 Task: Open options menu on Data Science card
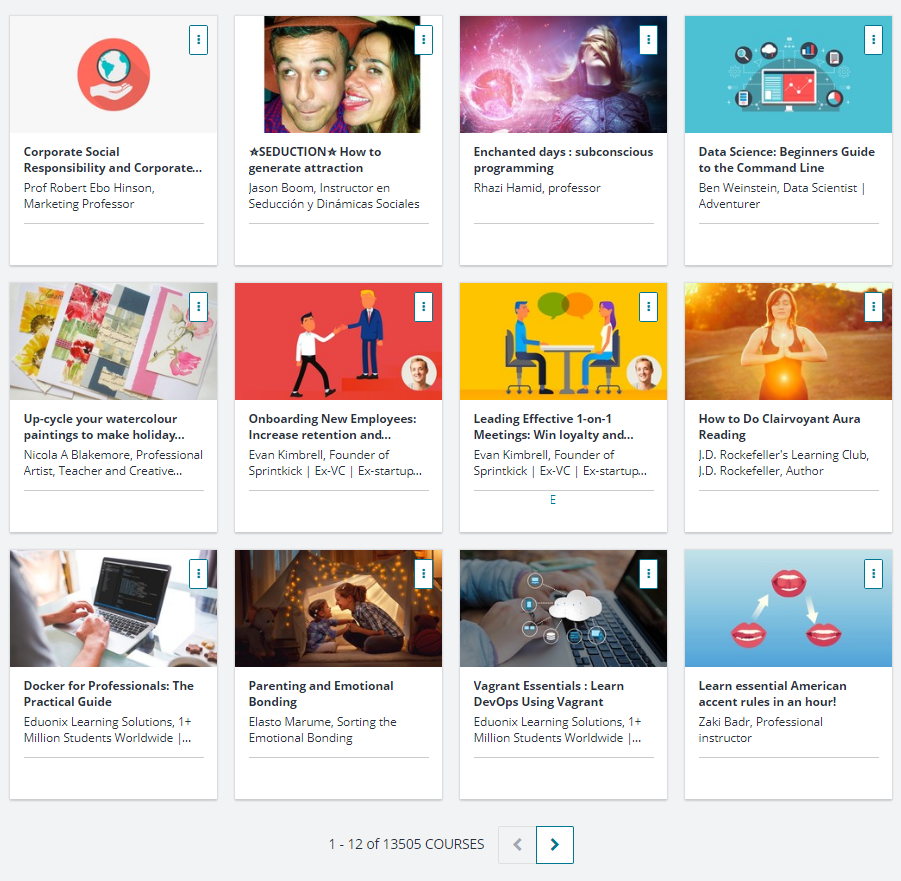click(x=873, y=40)
